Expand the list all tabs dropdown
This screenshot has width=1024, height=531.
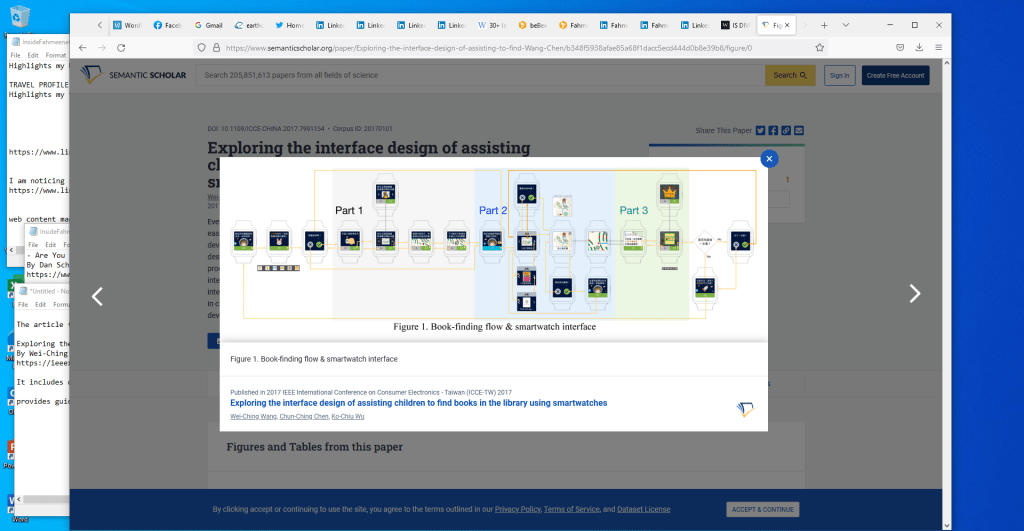tap(846, 24)
